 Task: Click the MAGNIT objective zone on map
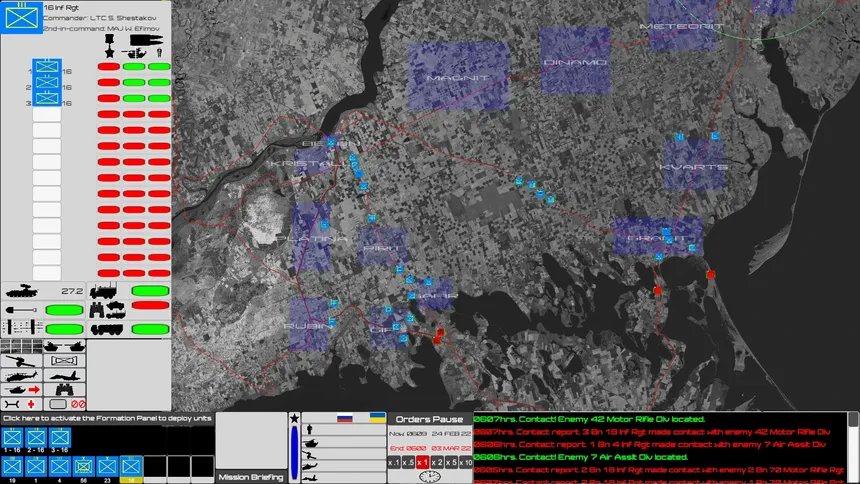(x=458, y=76)
